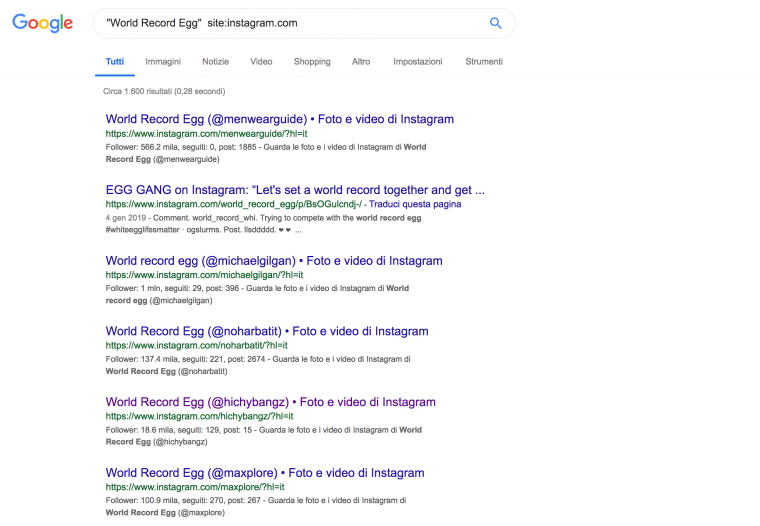
Task: Select the Tutti tab
Action: coord(115,62)
